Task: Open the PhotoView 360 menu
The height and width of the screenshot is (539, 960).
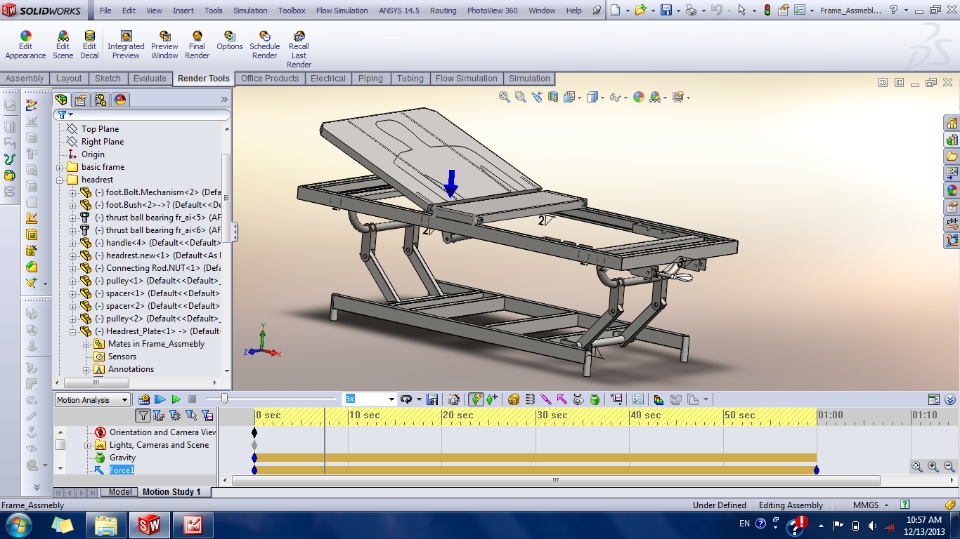Action: (x=492, y=10)
